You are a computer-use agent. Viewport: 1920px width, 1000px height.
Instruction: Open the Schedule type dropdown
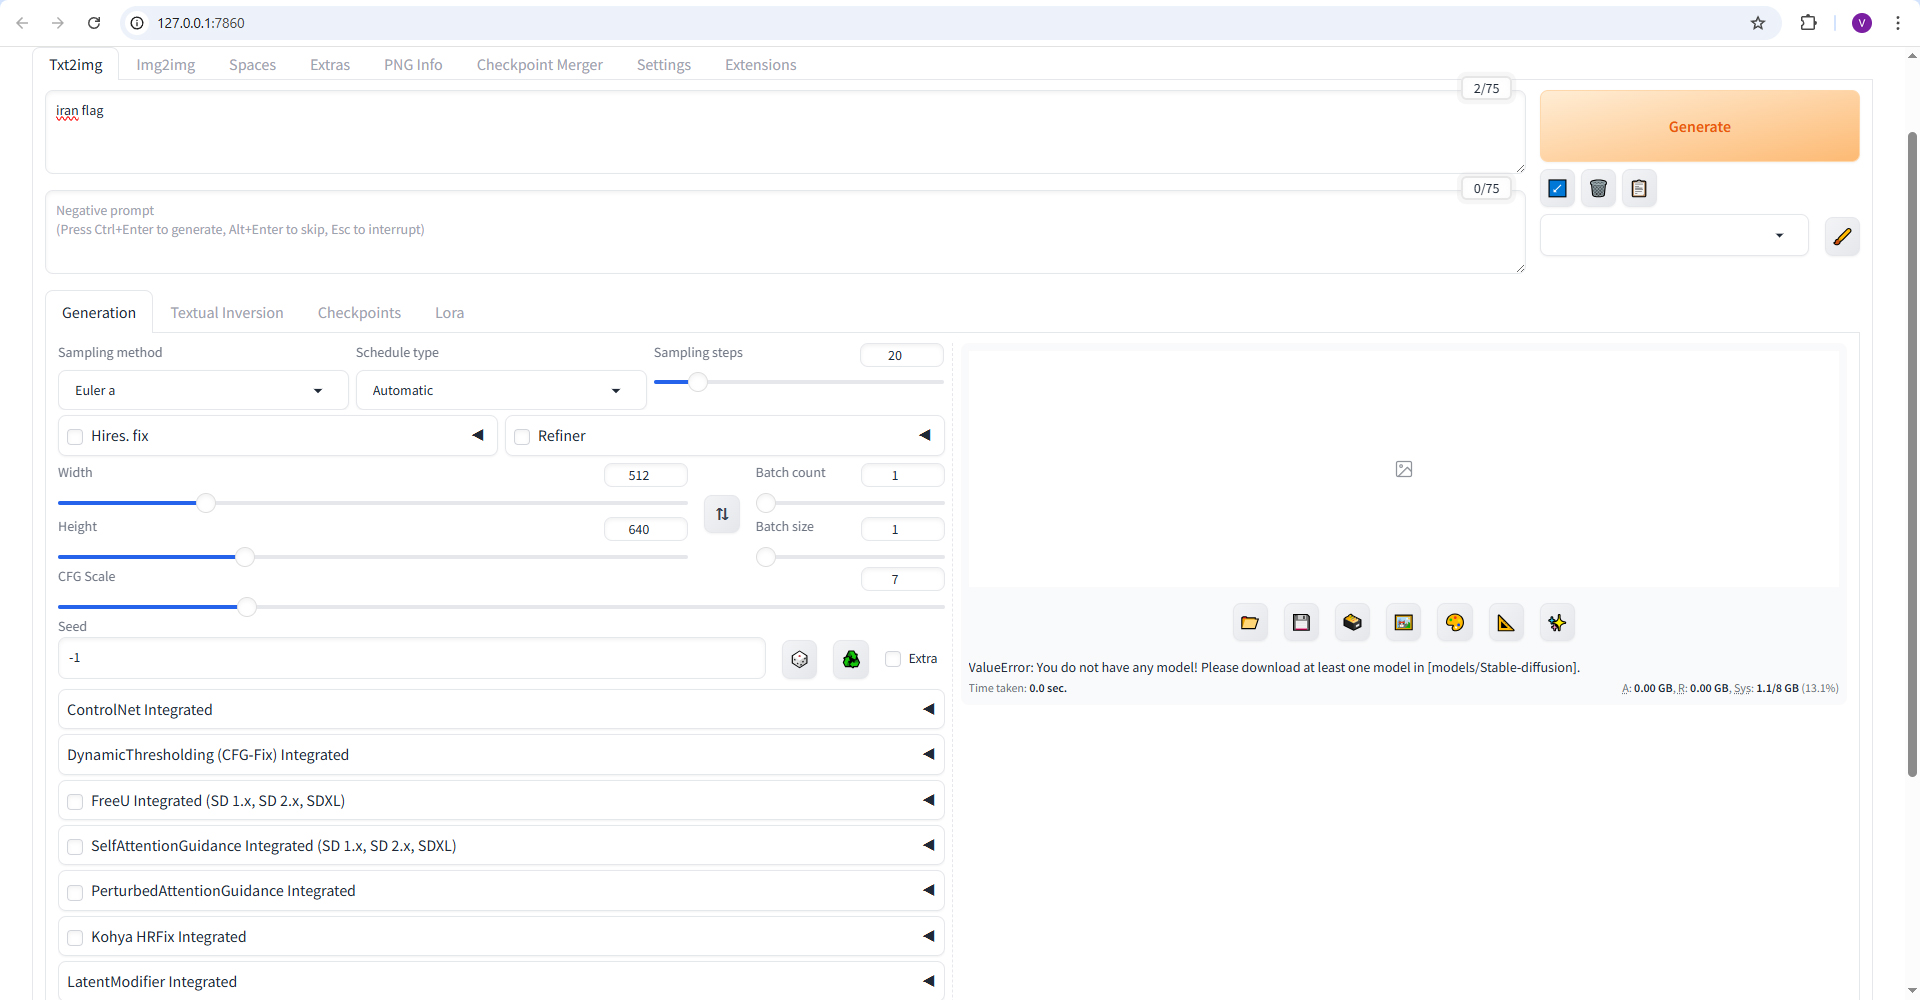pyautogui.click(x=500, y=390)
